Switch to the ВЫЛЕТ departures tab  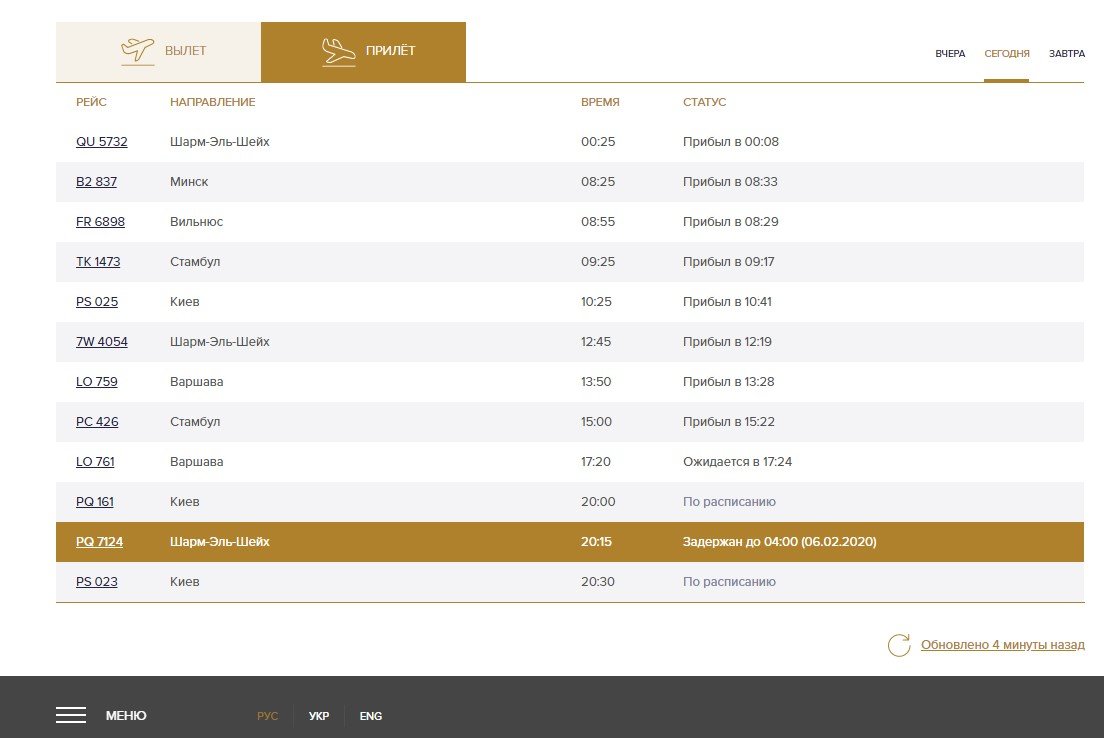185,51
